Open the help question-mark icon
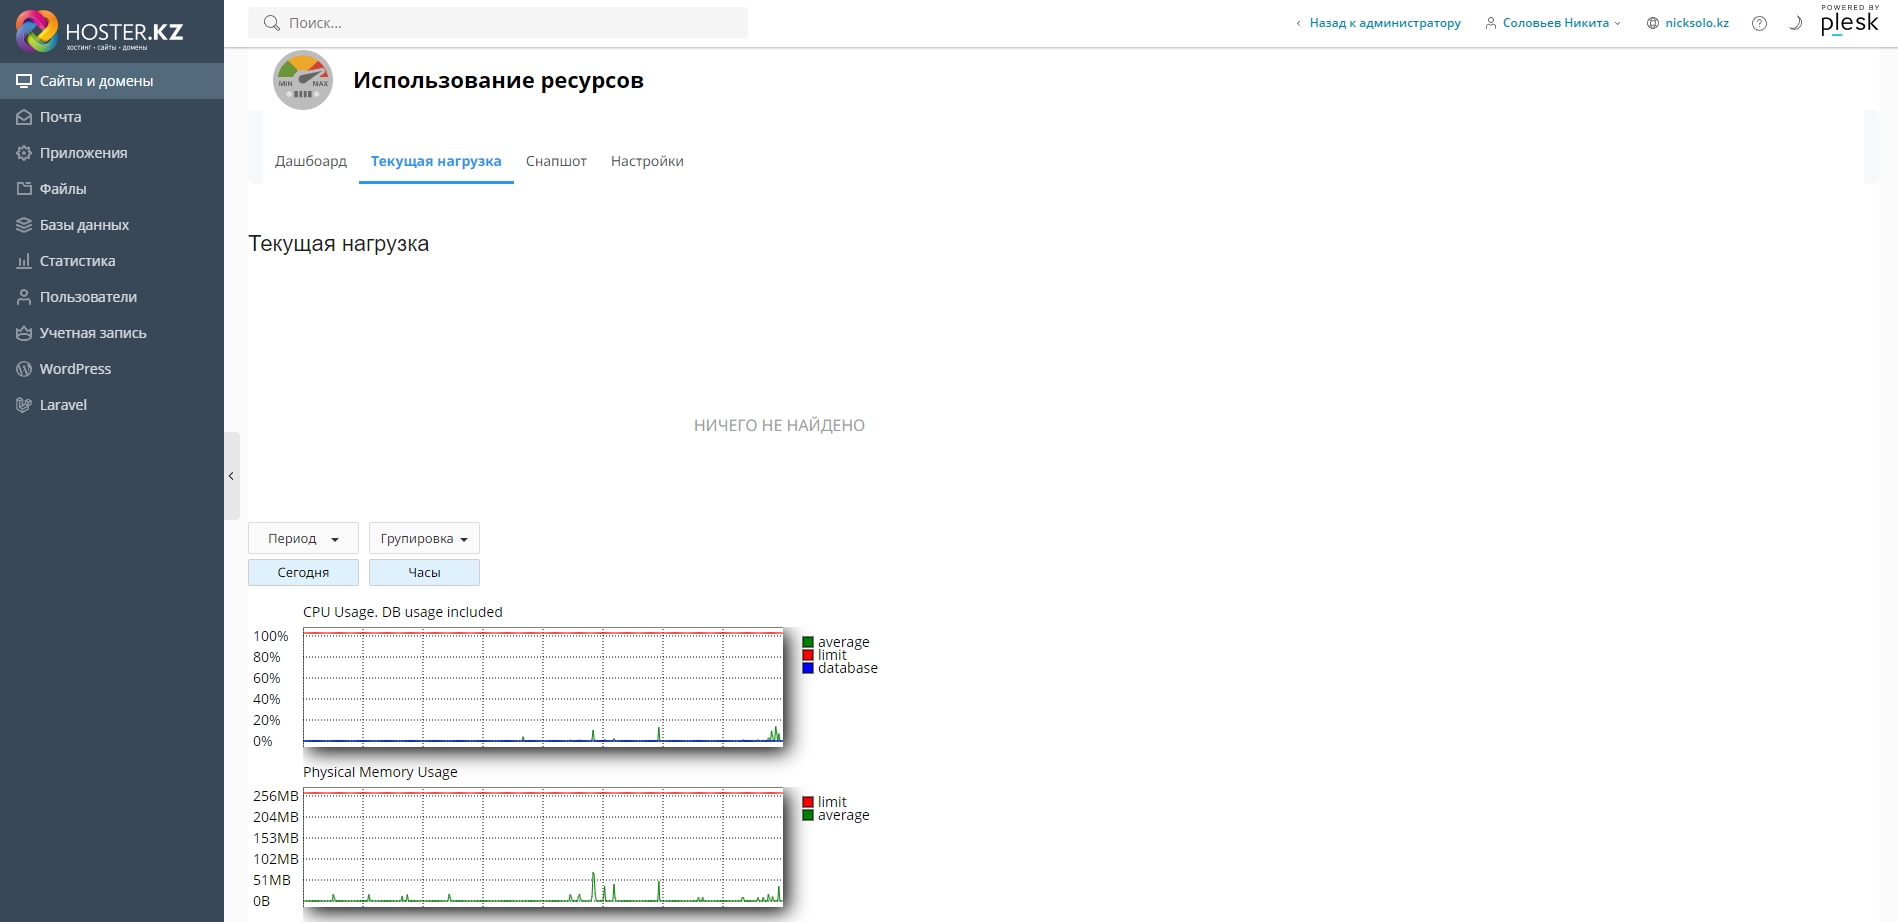This screenshot has height=922, width=1898. click(x=1759, y=23)
